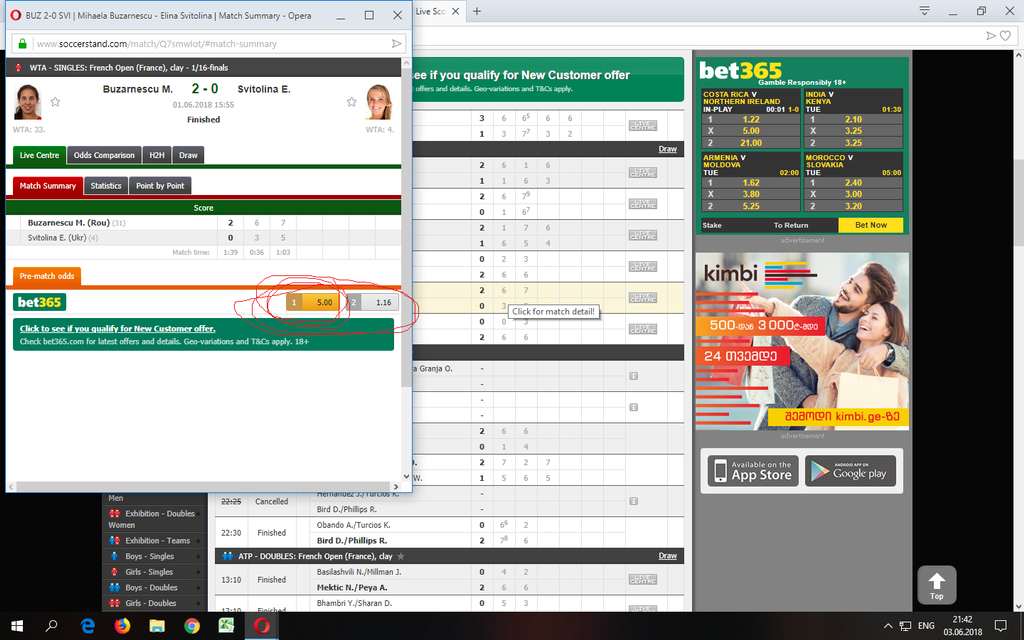The width and height of the screenshot is (1024, 640).
Task: Select odds 2.40 for Morocco
Action: click(853, 183)
